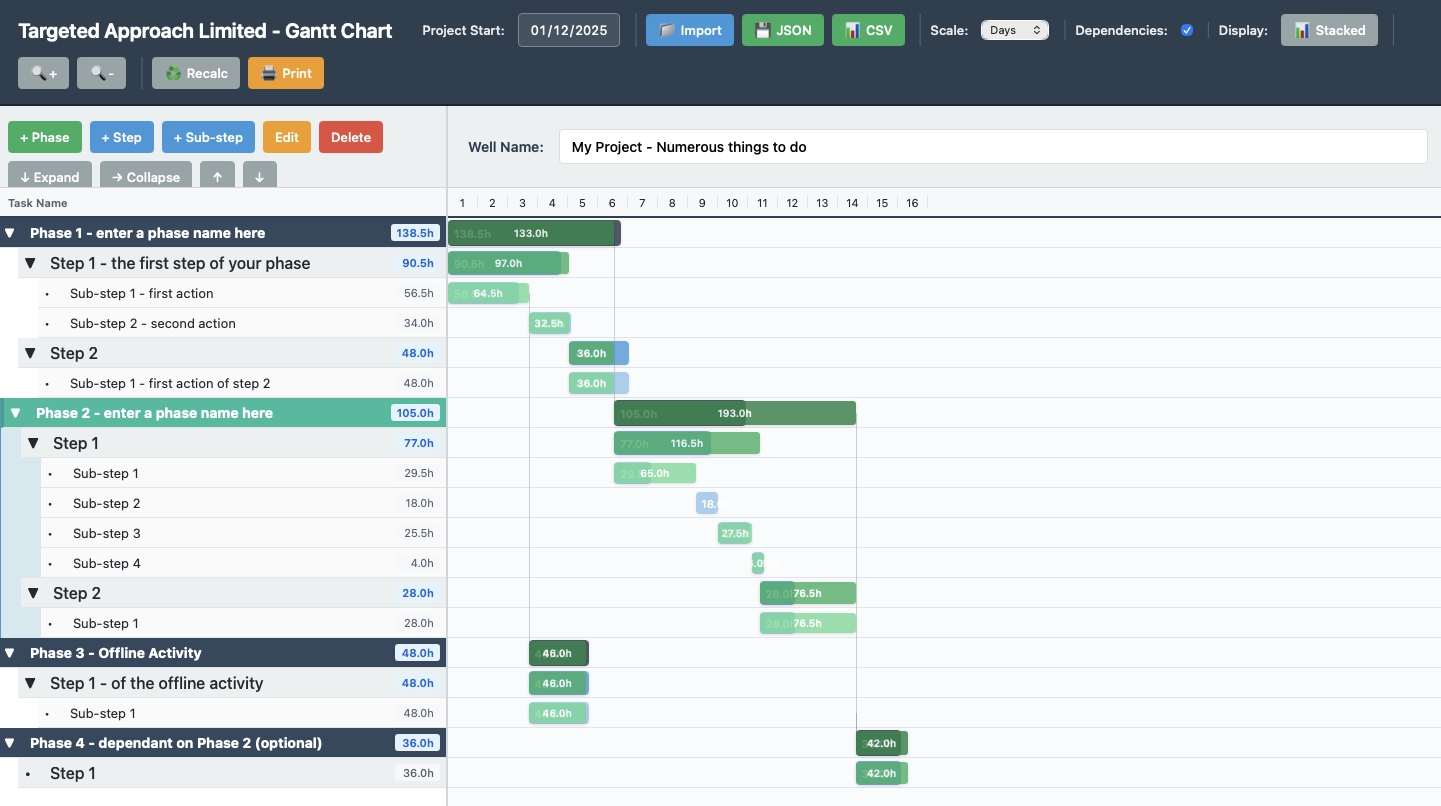The height and width of the screenshot is (806, 1441).
Task: Click the Edit button
Action: click(286, 136)
